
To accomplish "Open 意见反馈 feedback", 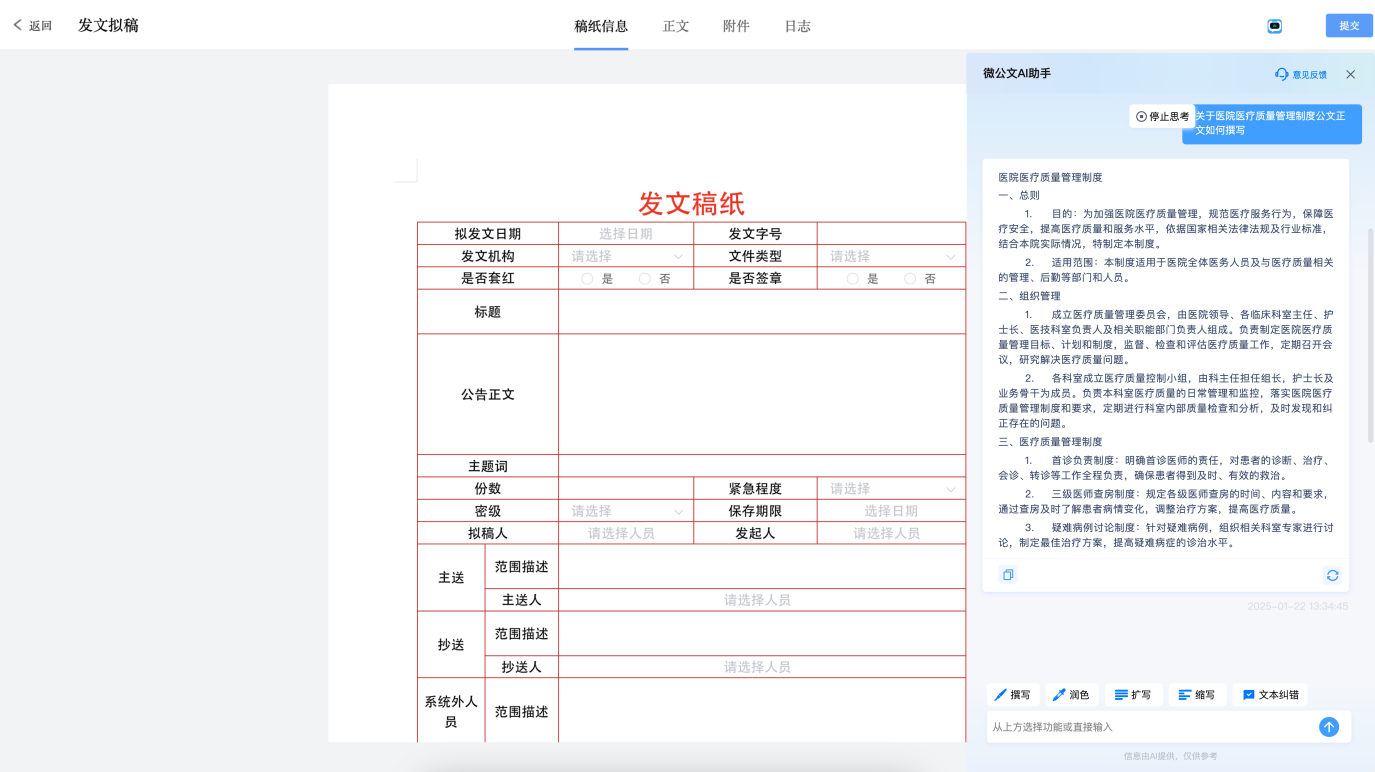I will point(1301,74).
